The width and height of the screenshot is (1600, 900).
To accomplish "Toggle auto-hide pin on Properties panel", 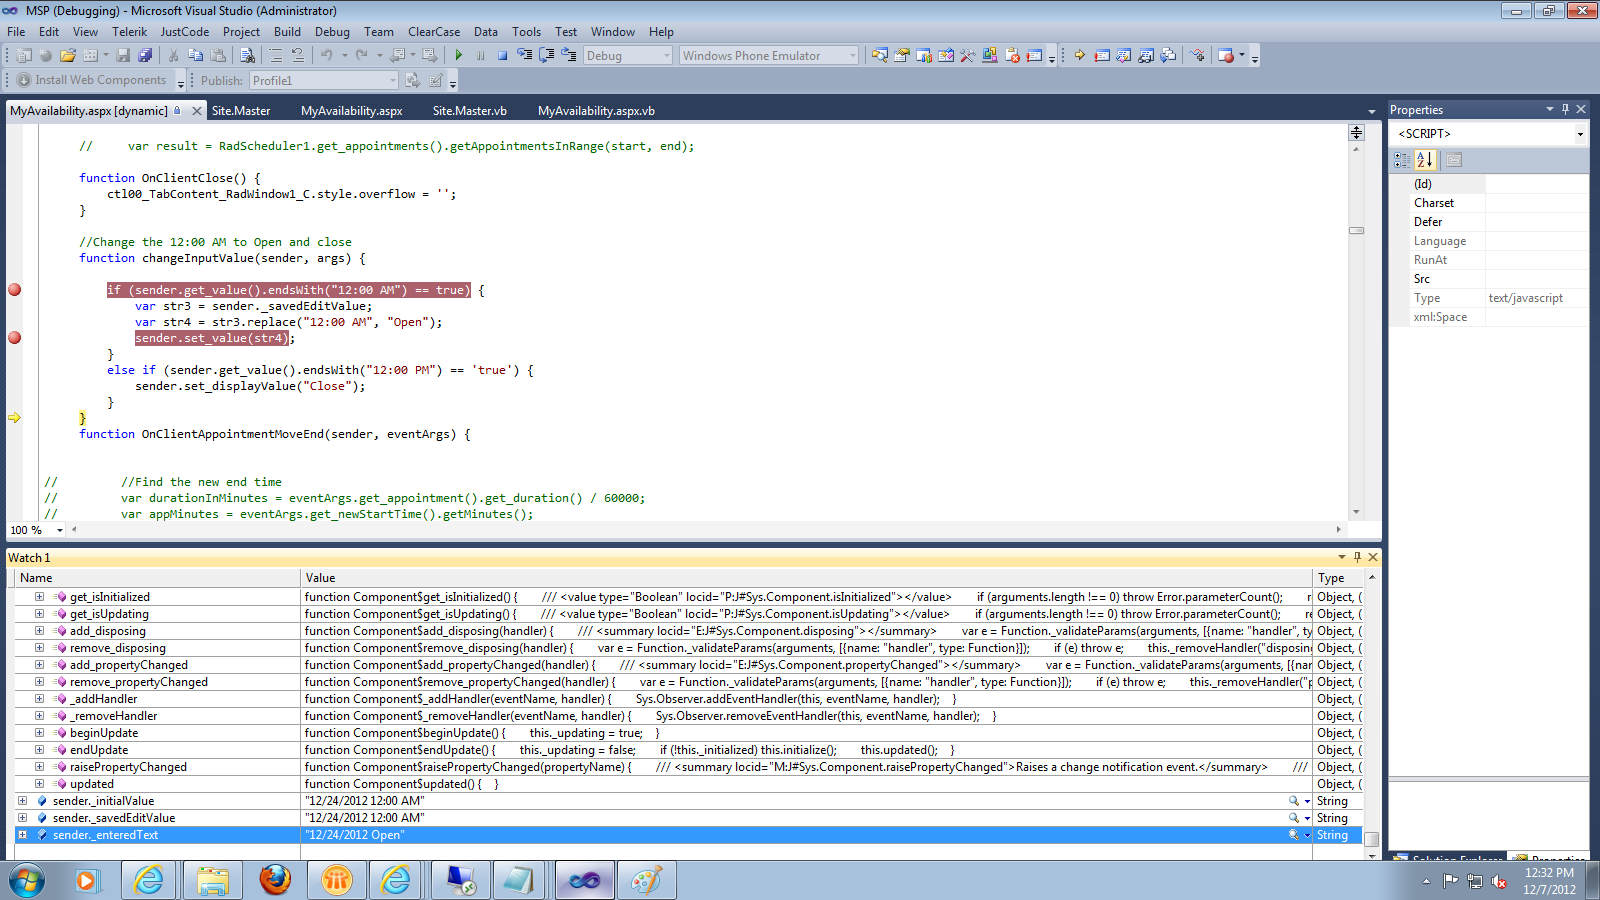I will 1565,109.
